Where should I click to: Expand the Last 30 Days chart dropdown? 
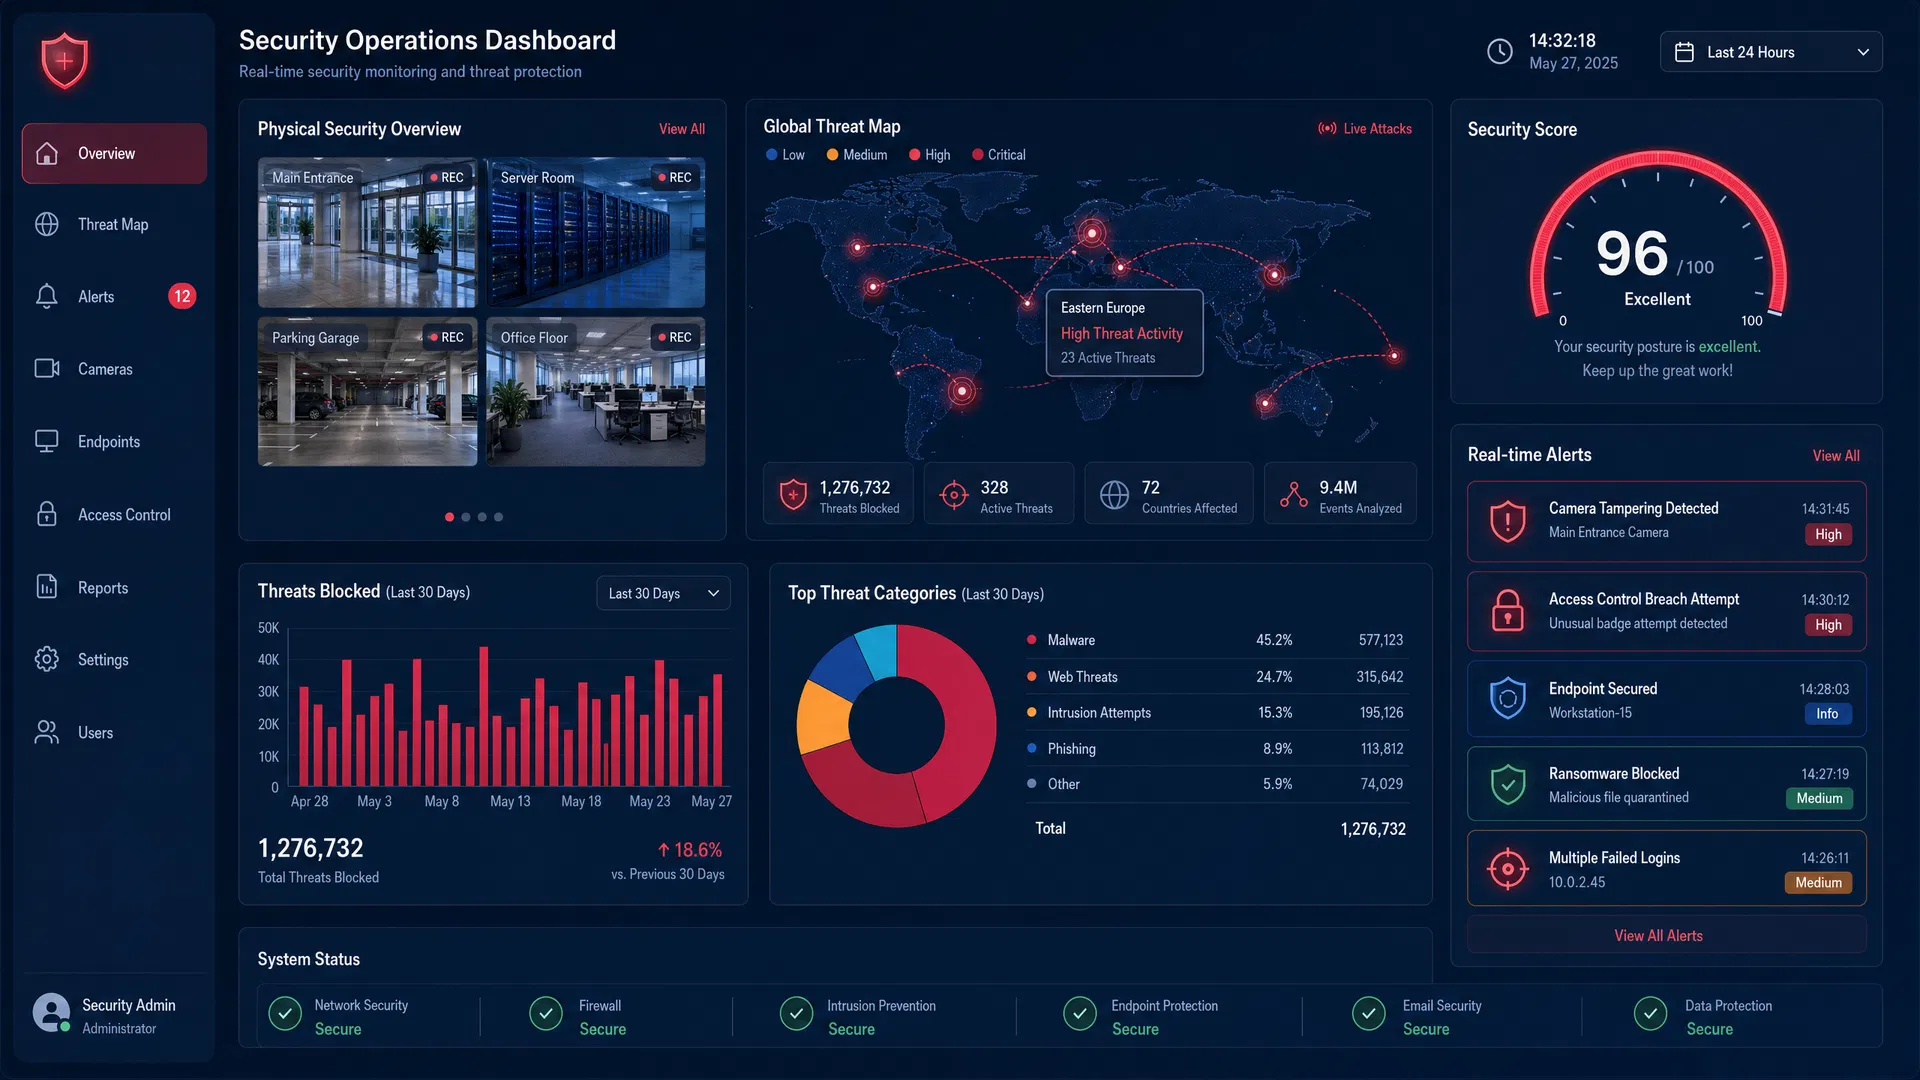click(663, 593)
